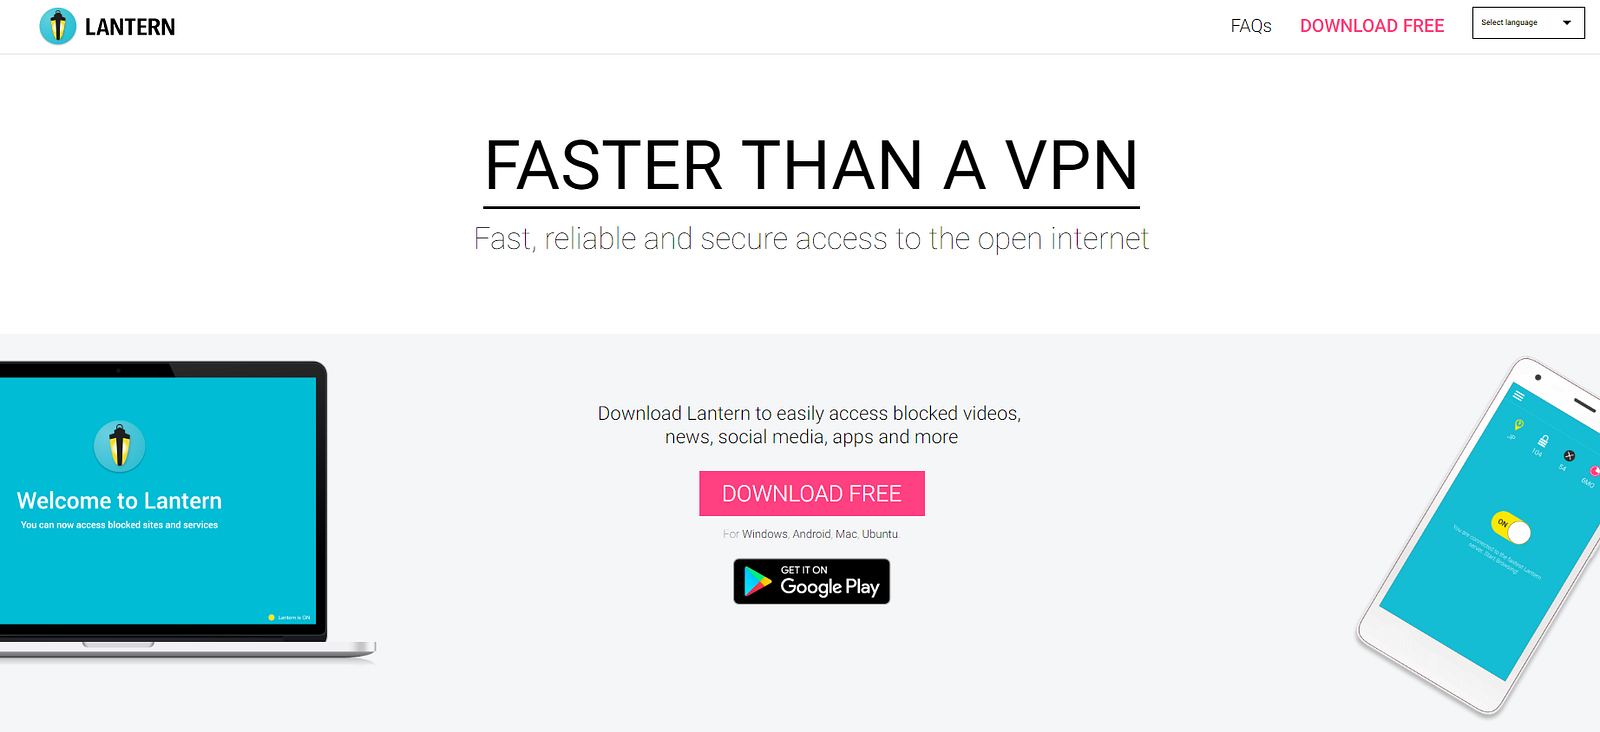Open the Select language dropdown
This screenshot has width=1600, height=732.
(1528, 23)
